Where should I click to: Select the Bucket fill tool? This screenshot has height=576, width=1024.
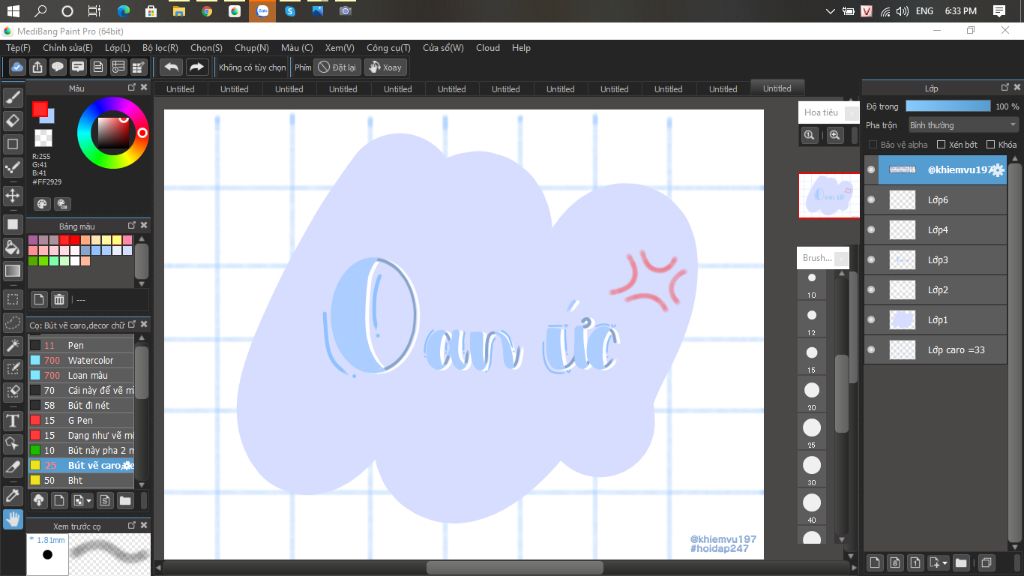coord(12,248)
